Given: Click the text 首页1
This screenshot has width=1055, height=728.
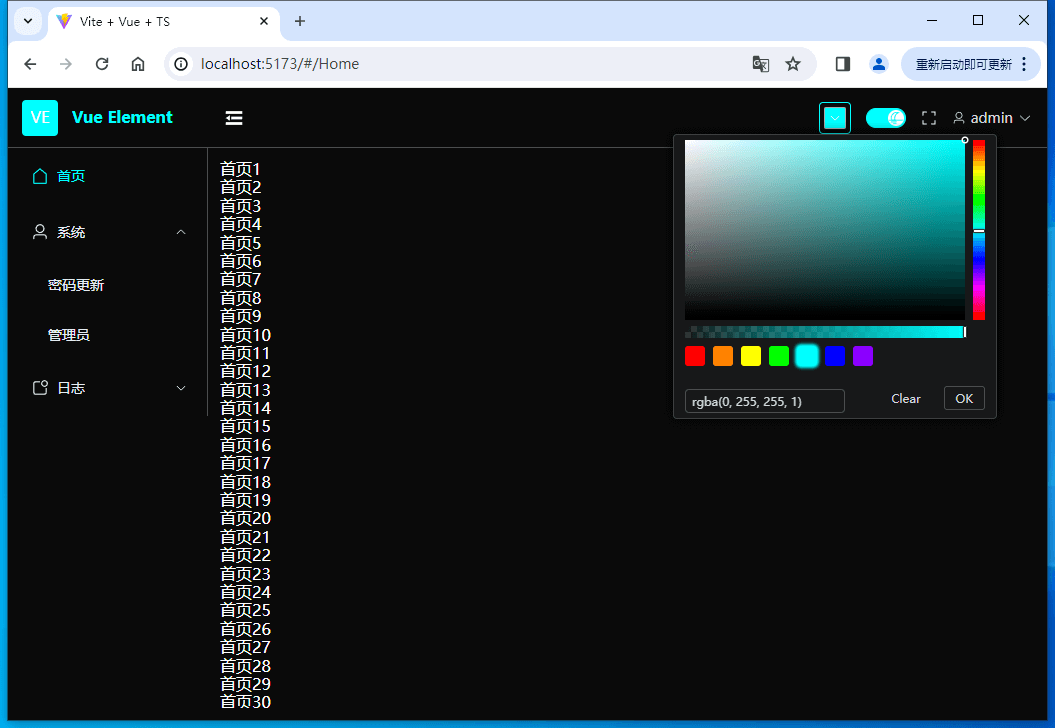Looking at the screenshot, I should (x=240, y=170).
